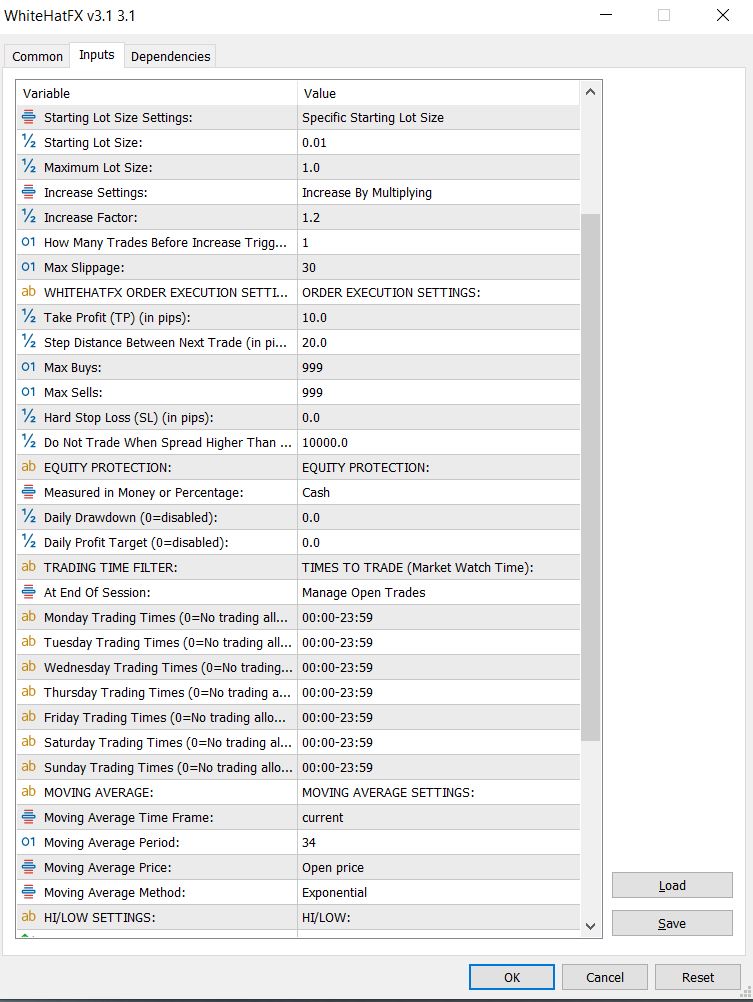Click the enum icon beside Moving Average Method
Image resolution: width=753 pixels, height=1002 pixels.
pos(29,891)
